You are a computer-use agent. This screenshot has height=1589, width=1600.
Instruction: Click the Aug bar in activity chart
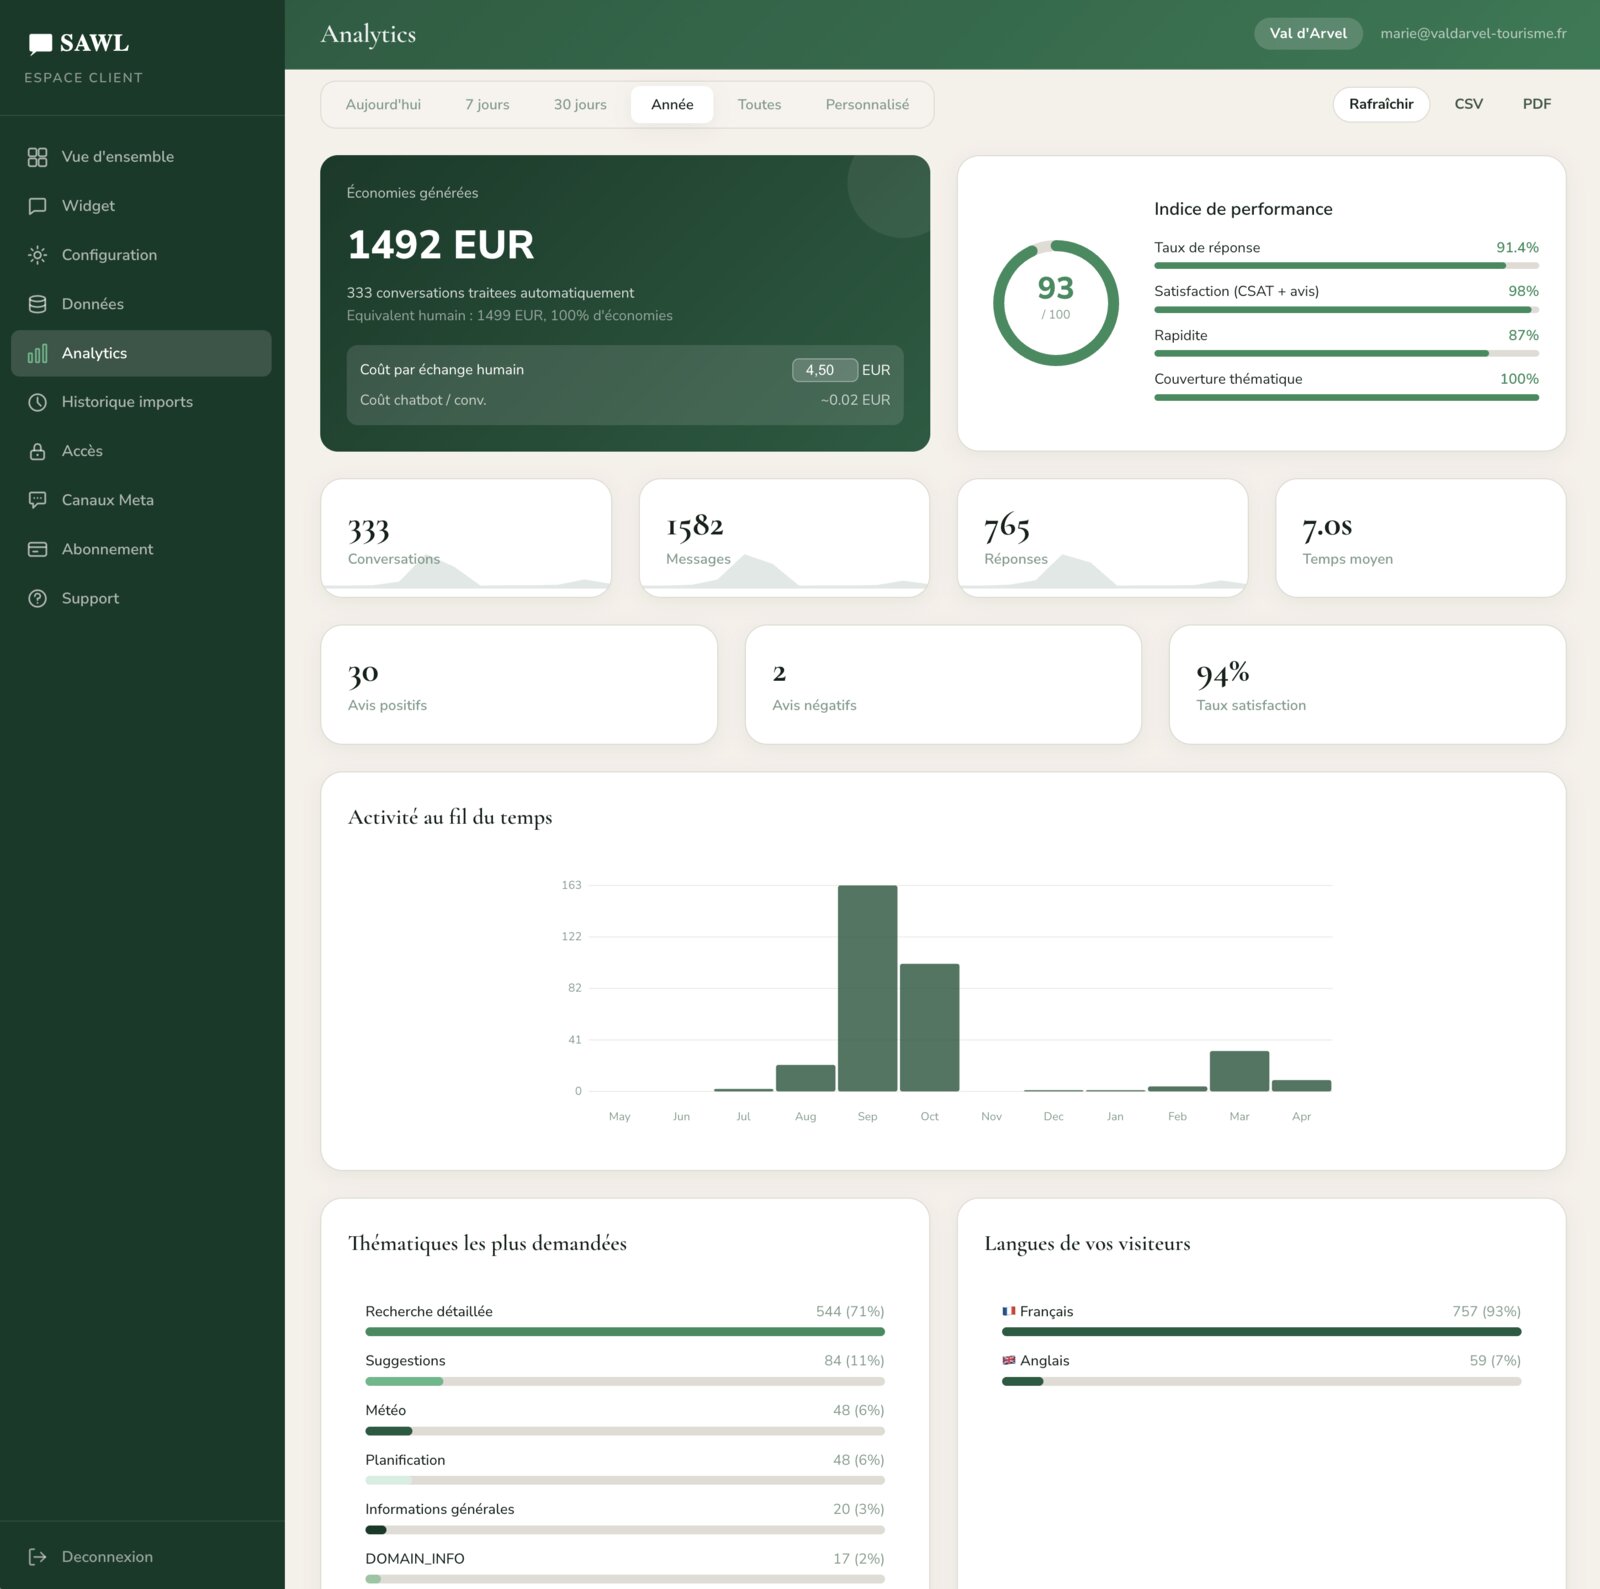[x=805, y=1078]
